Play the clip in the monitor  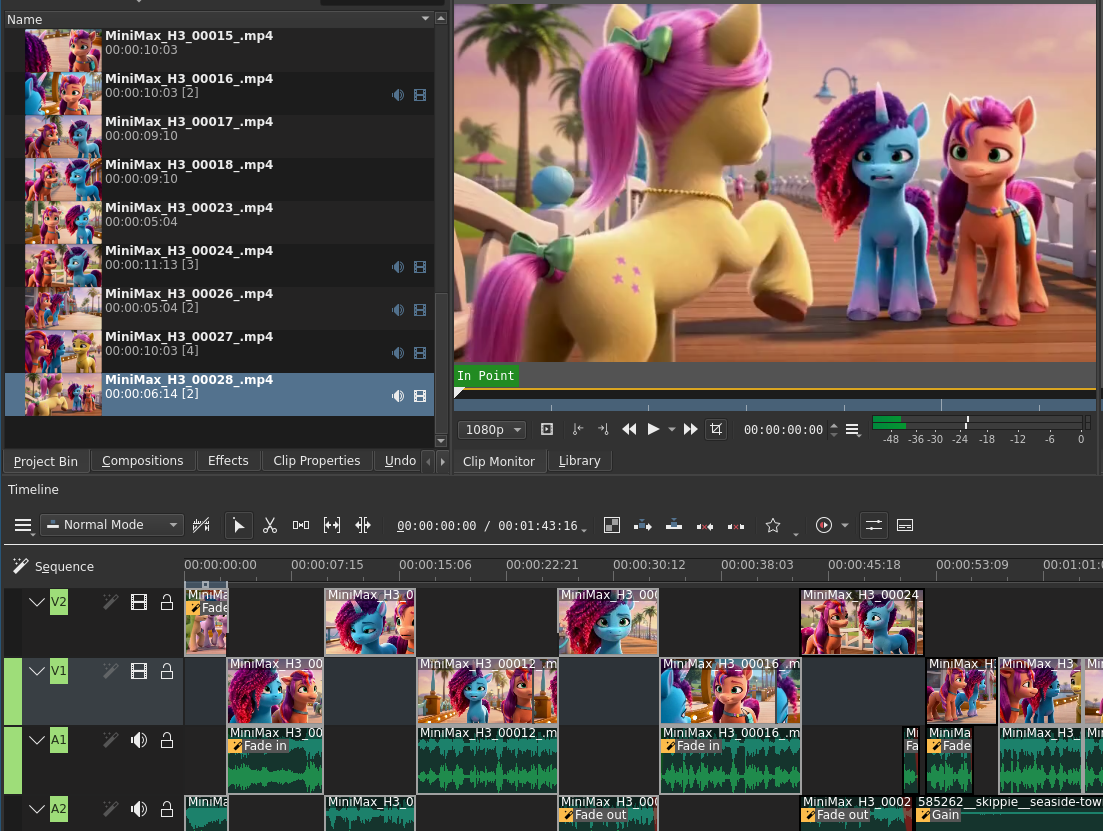[653, 429]
